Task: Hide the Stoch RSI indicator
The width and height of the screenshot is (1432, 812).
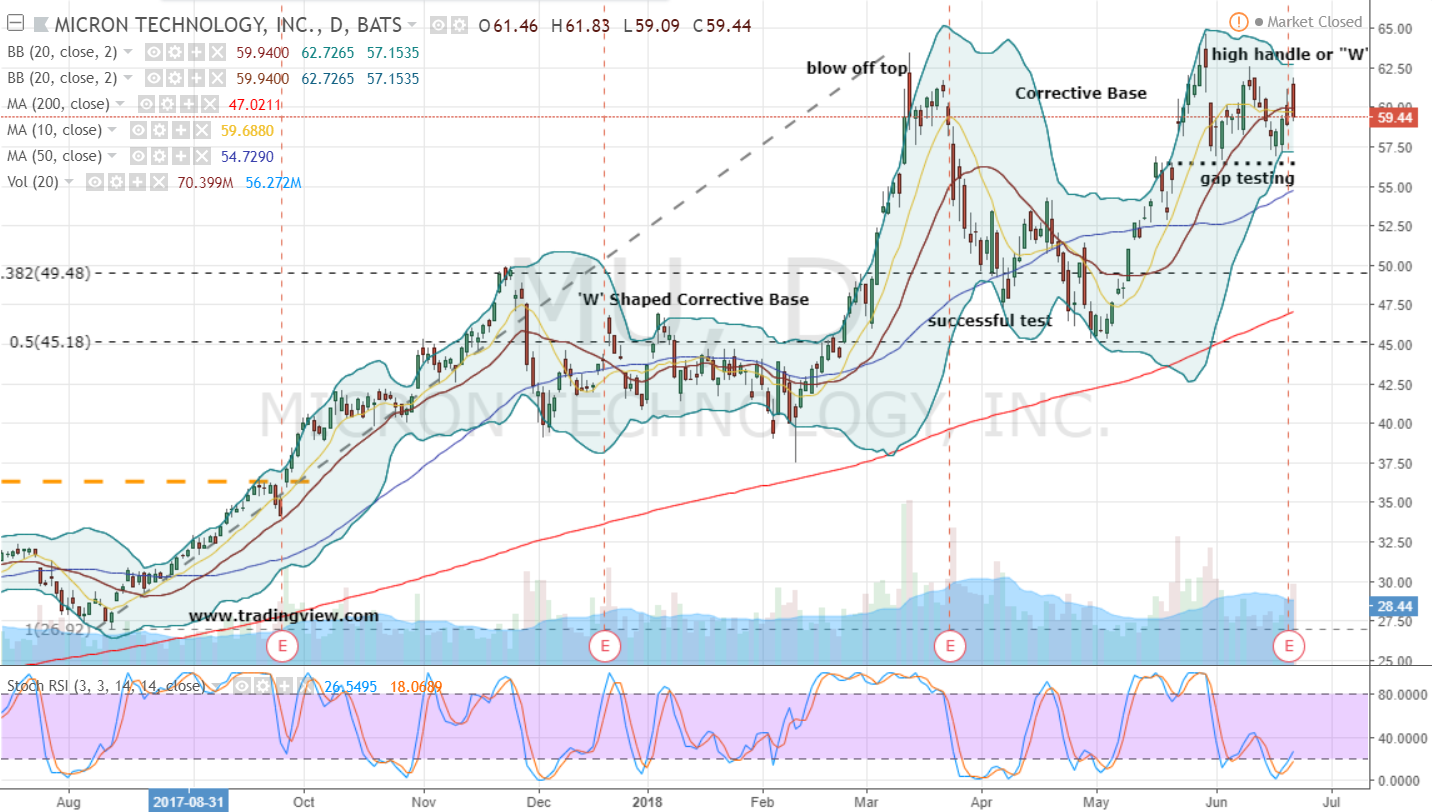Action: [x=244, y=686]
